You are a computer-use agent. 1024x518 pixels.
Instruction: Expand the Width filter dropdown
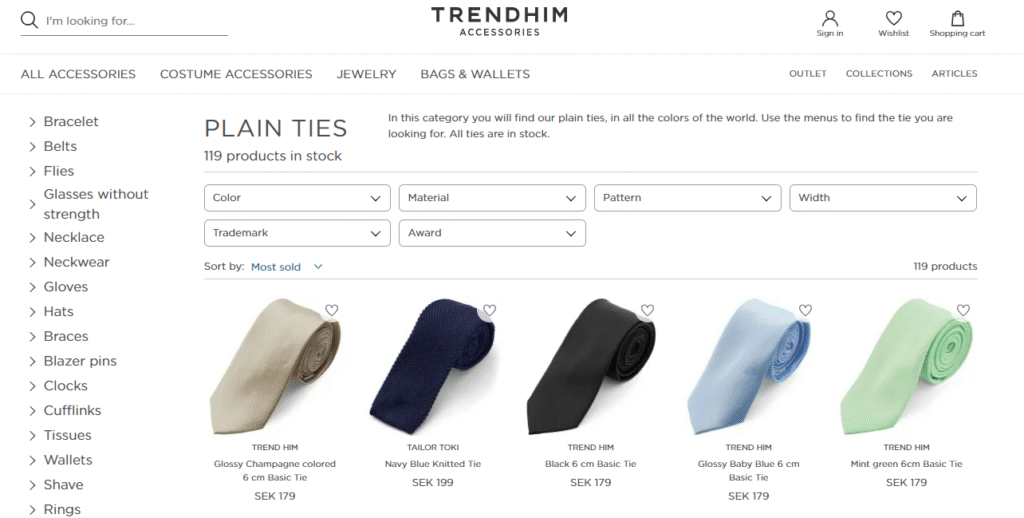tap(883, 198)
